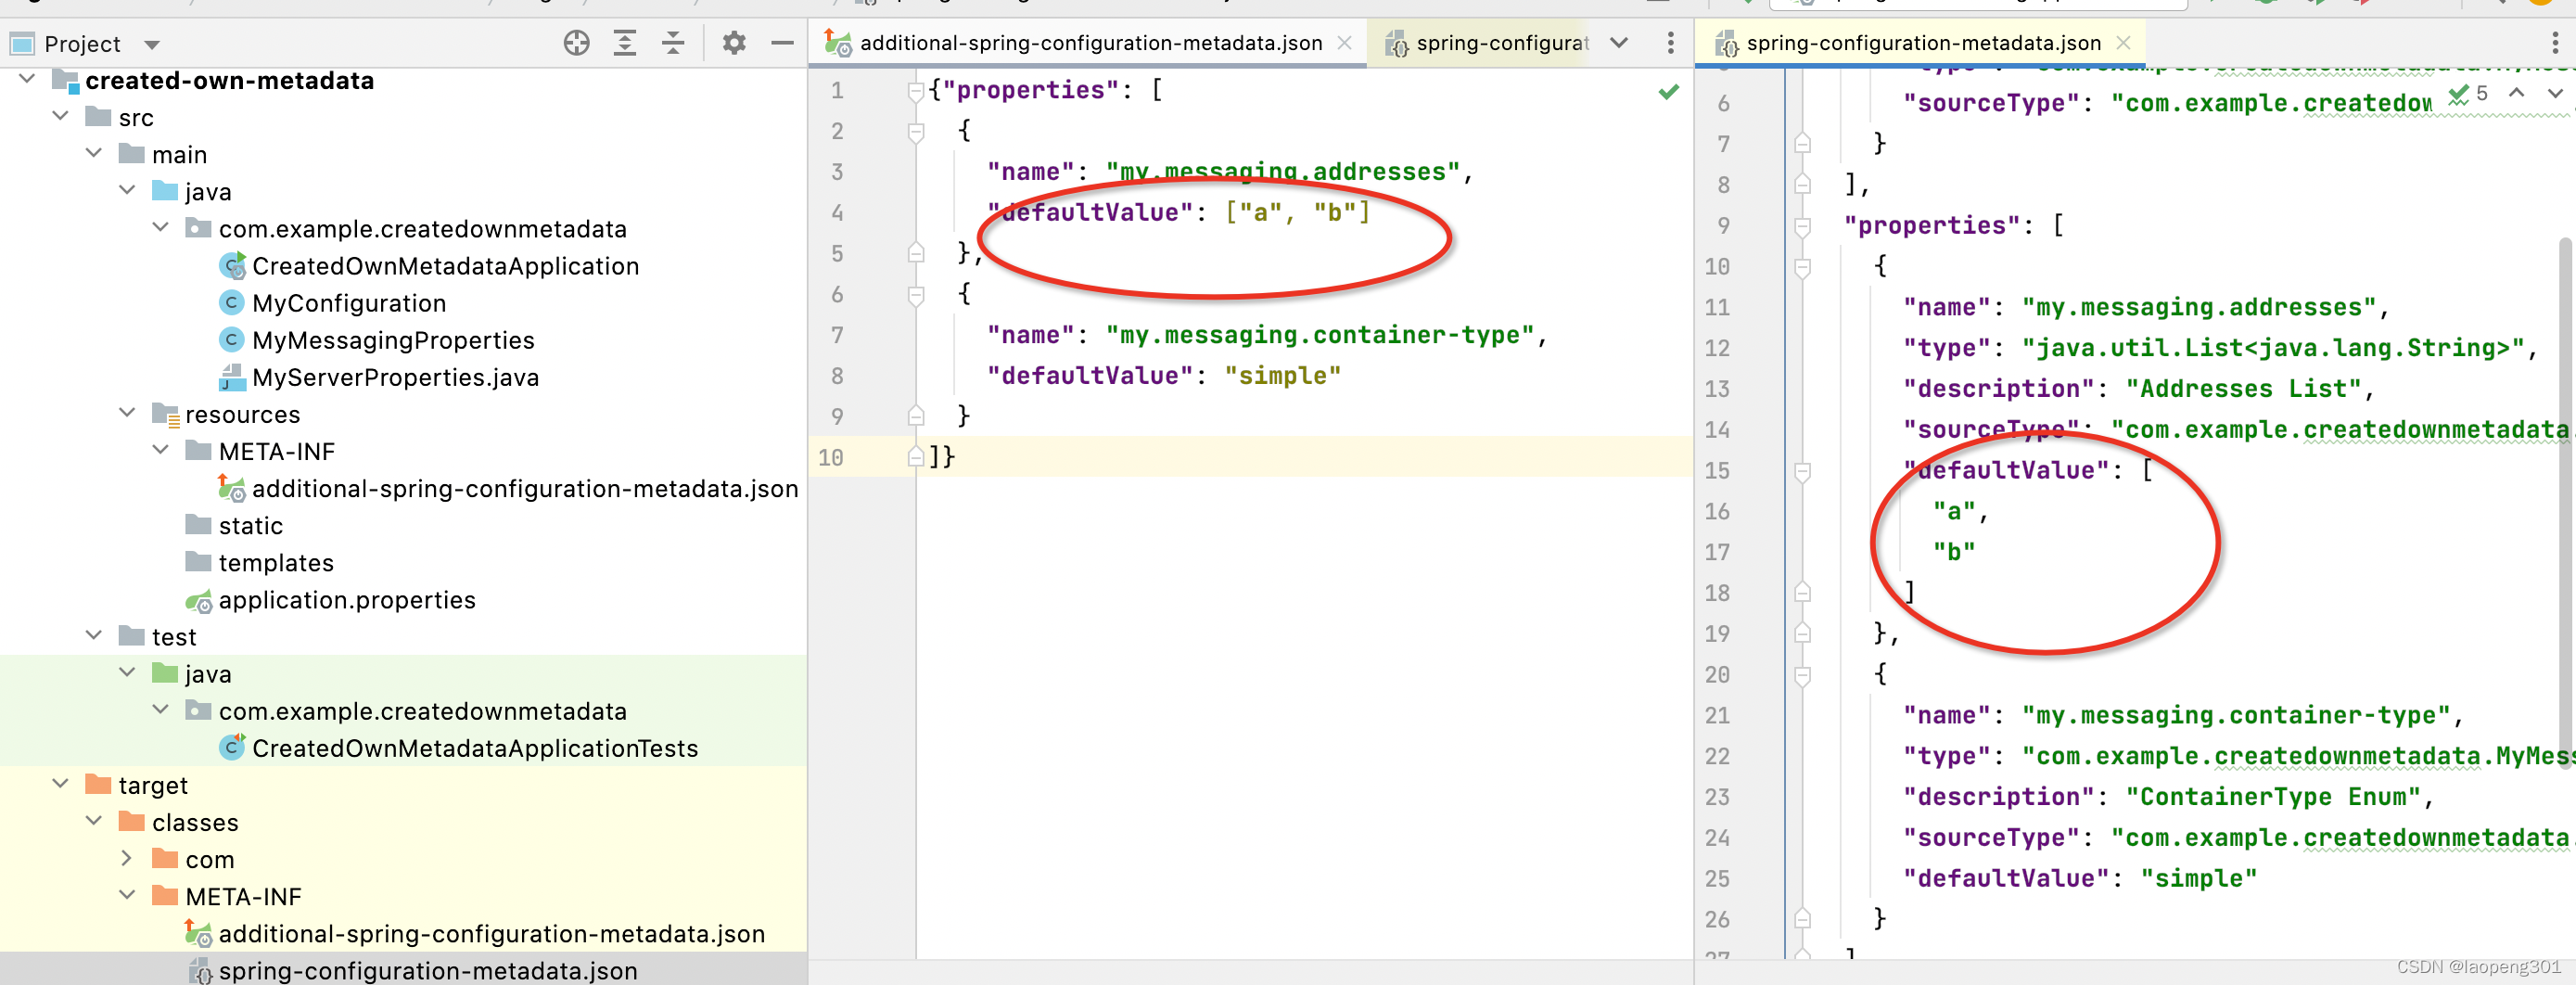Screen dimensions: 2576x985
Task: Click the inspection widget showing 5 typos
Action: (x=2469, y=94)
